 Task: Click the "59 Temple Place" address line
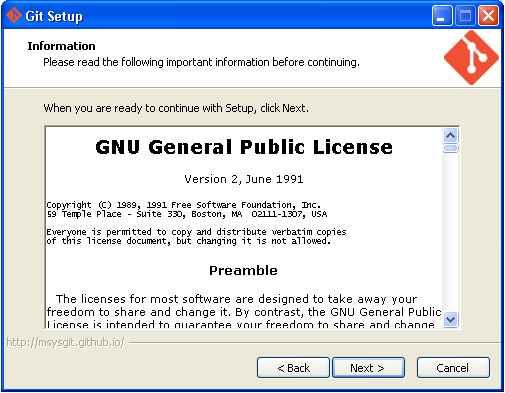pos(187,214)
